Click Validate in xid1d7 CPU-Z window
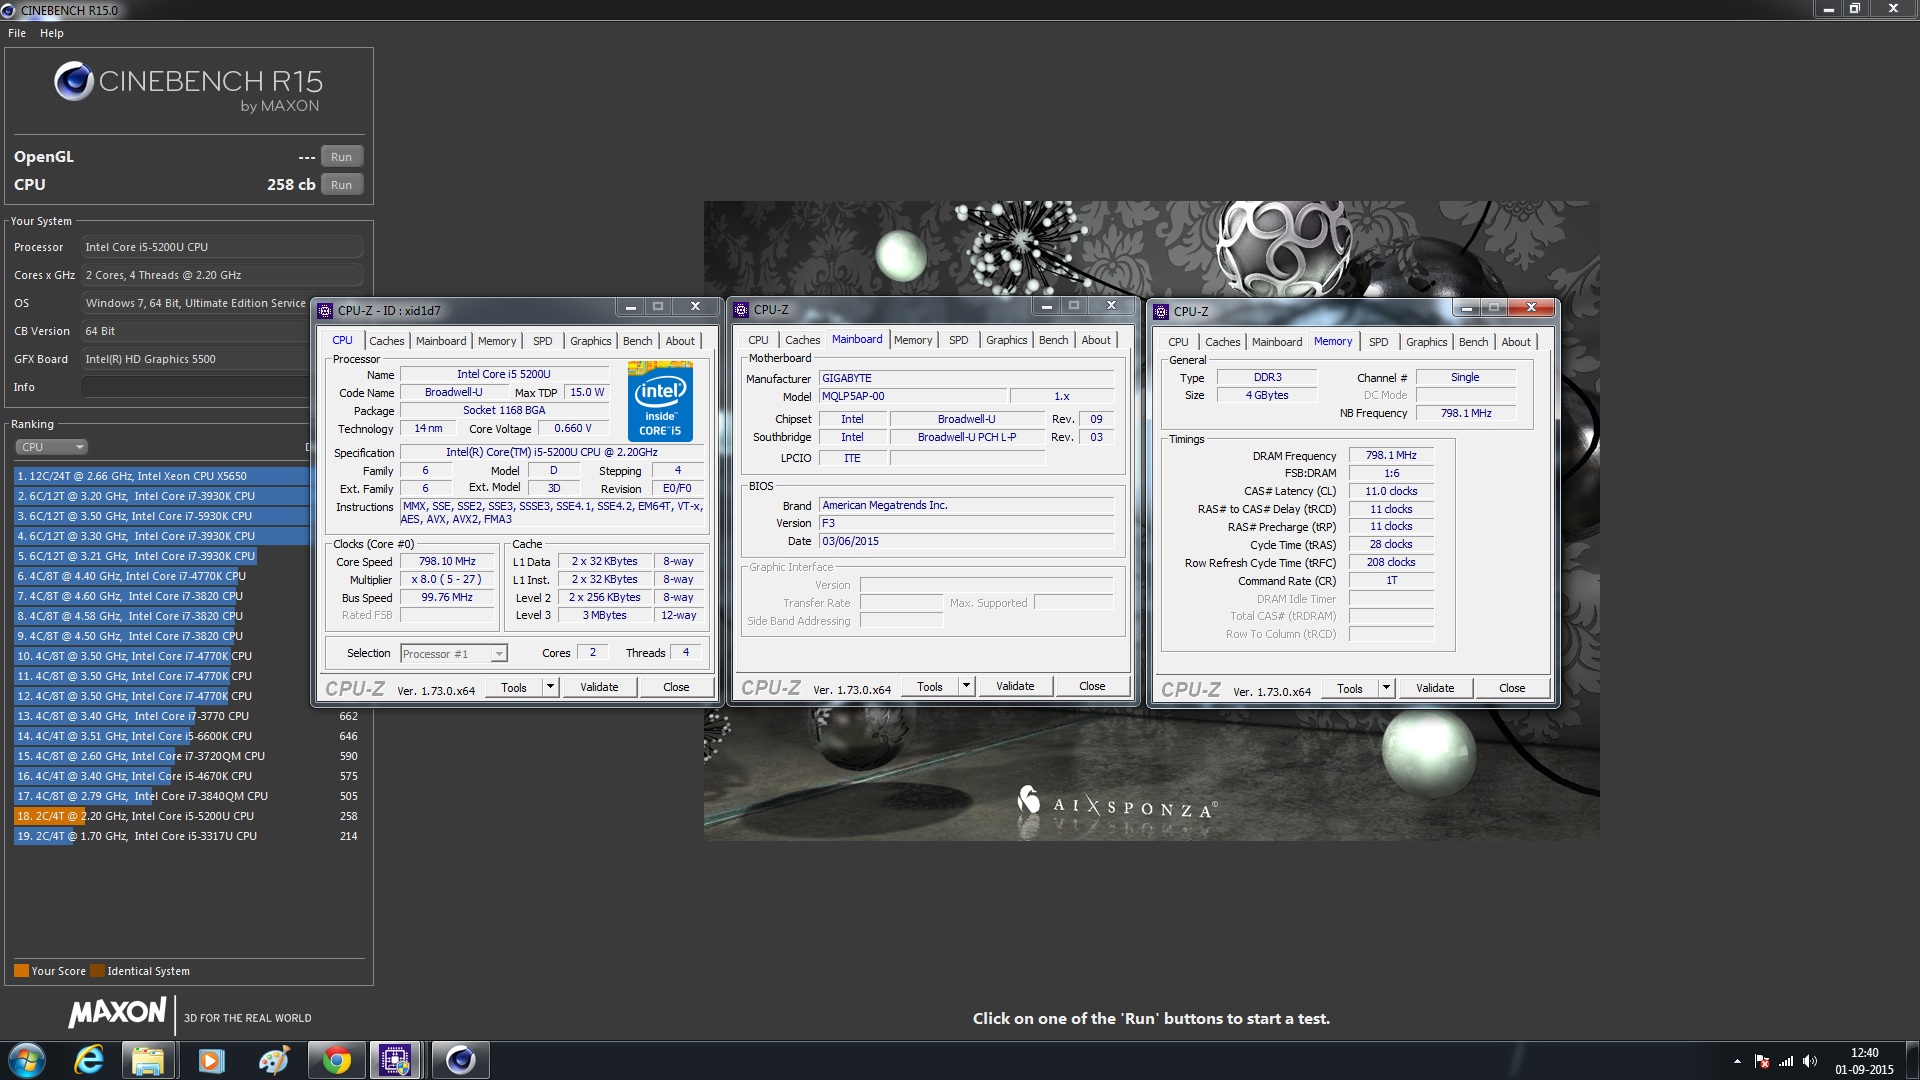This screenshot has width=1920, height=1080. point(599,687)
